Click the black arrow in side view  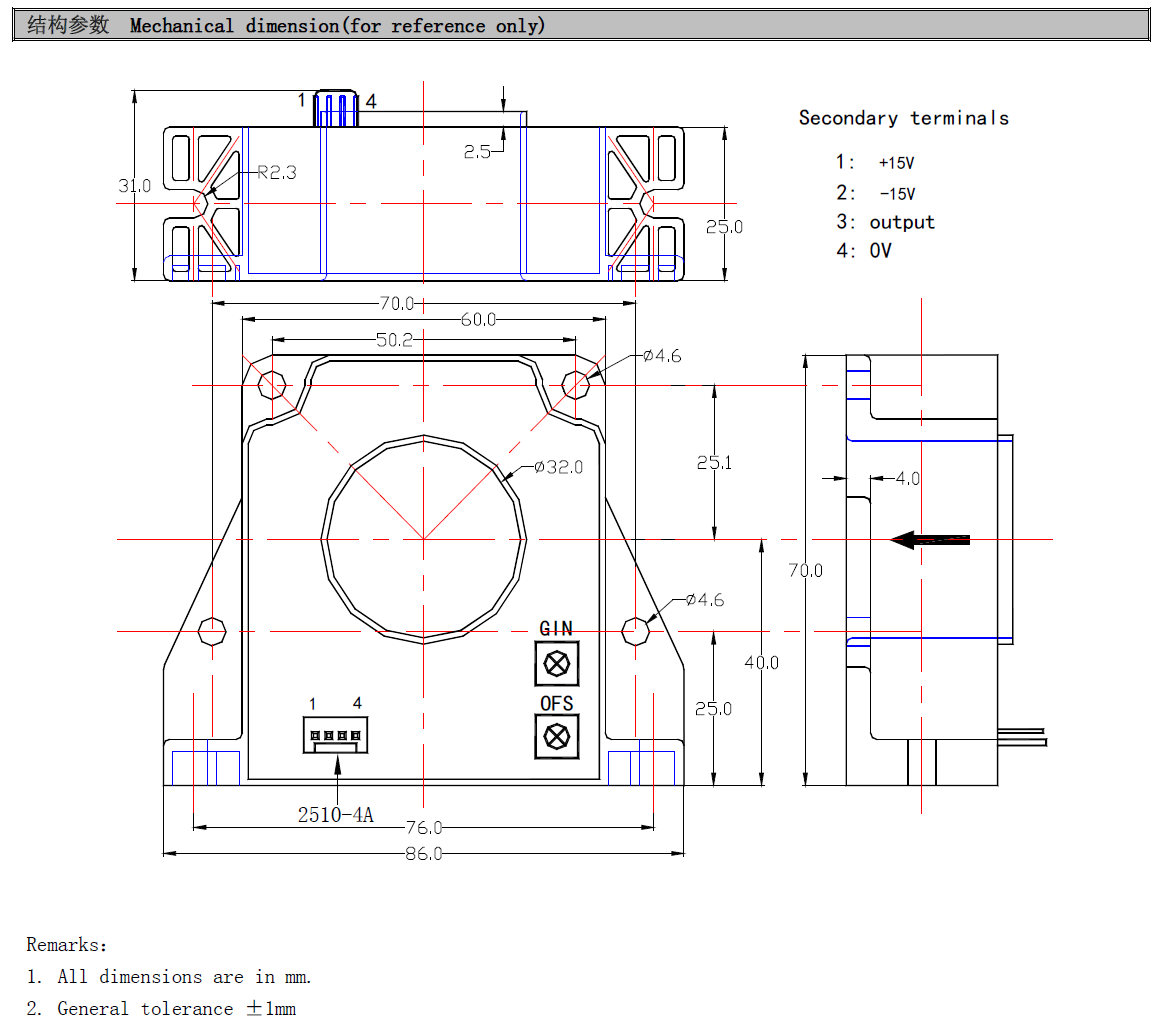click(930, 540)
